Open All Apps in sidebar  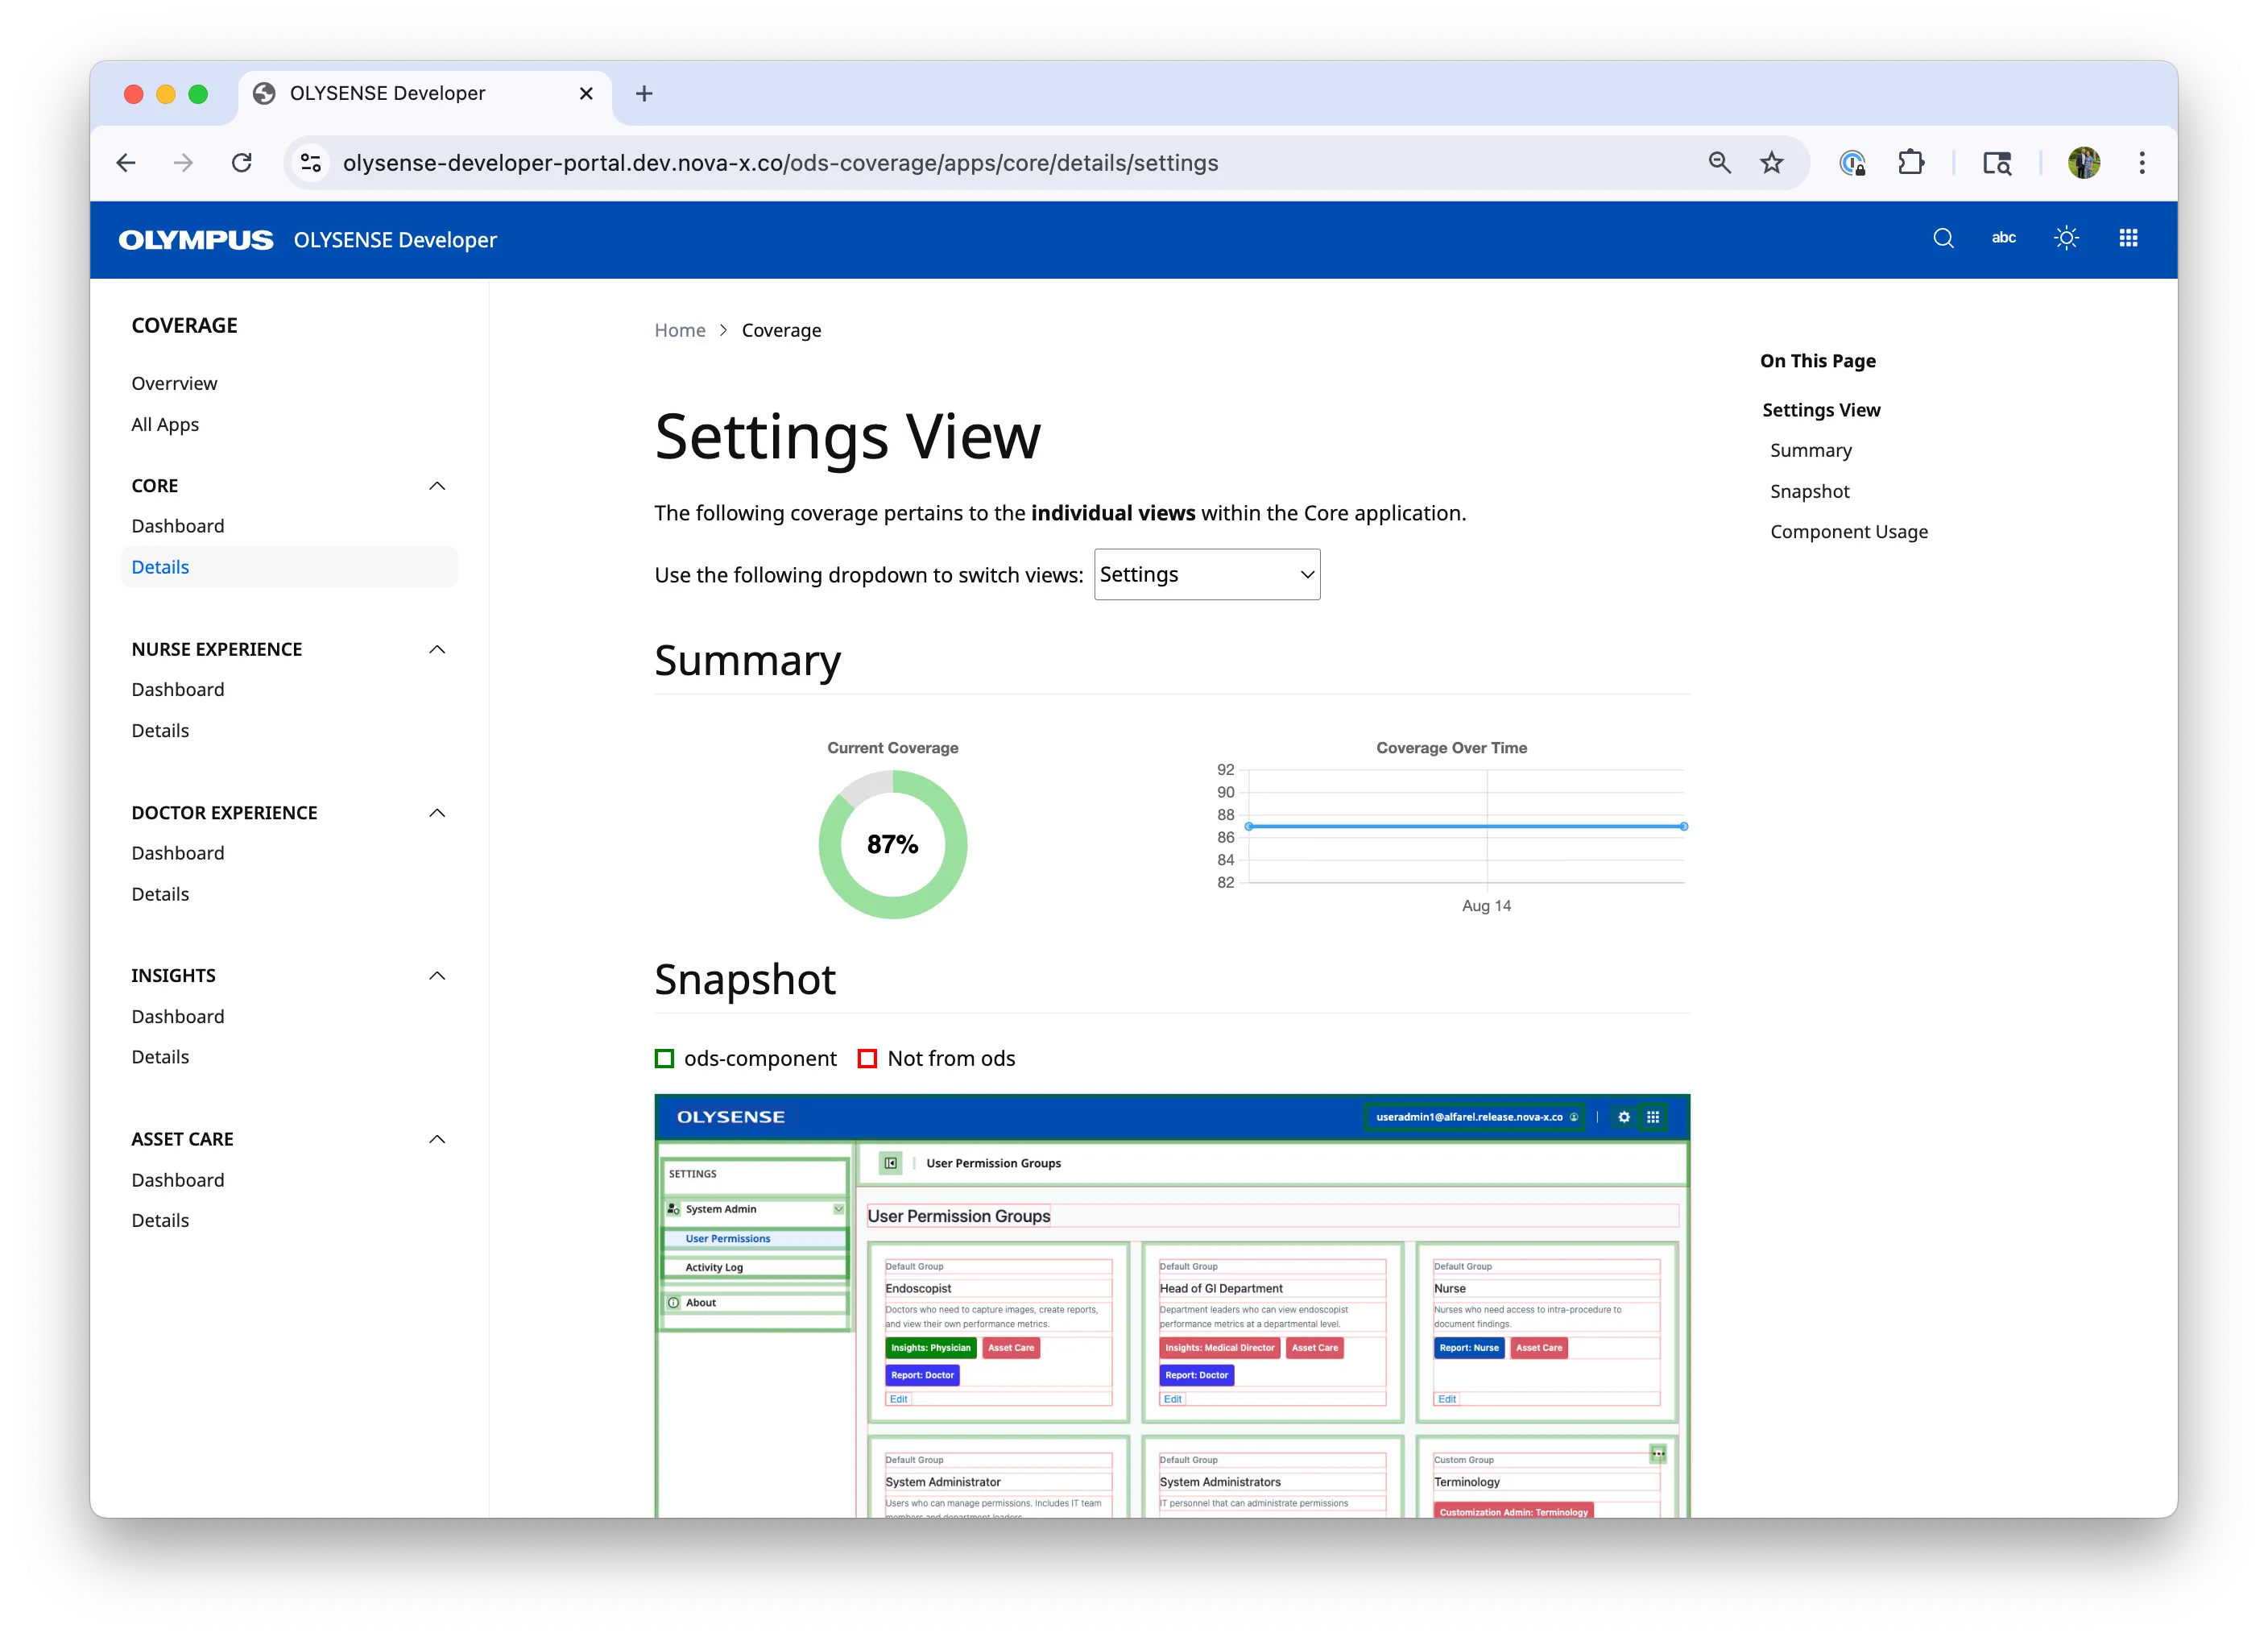tap(165, 425)
